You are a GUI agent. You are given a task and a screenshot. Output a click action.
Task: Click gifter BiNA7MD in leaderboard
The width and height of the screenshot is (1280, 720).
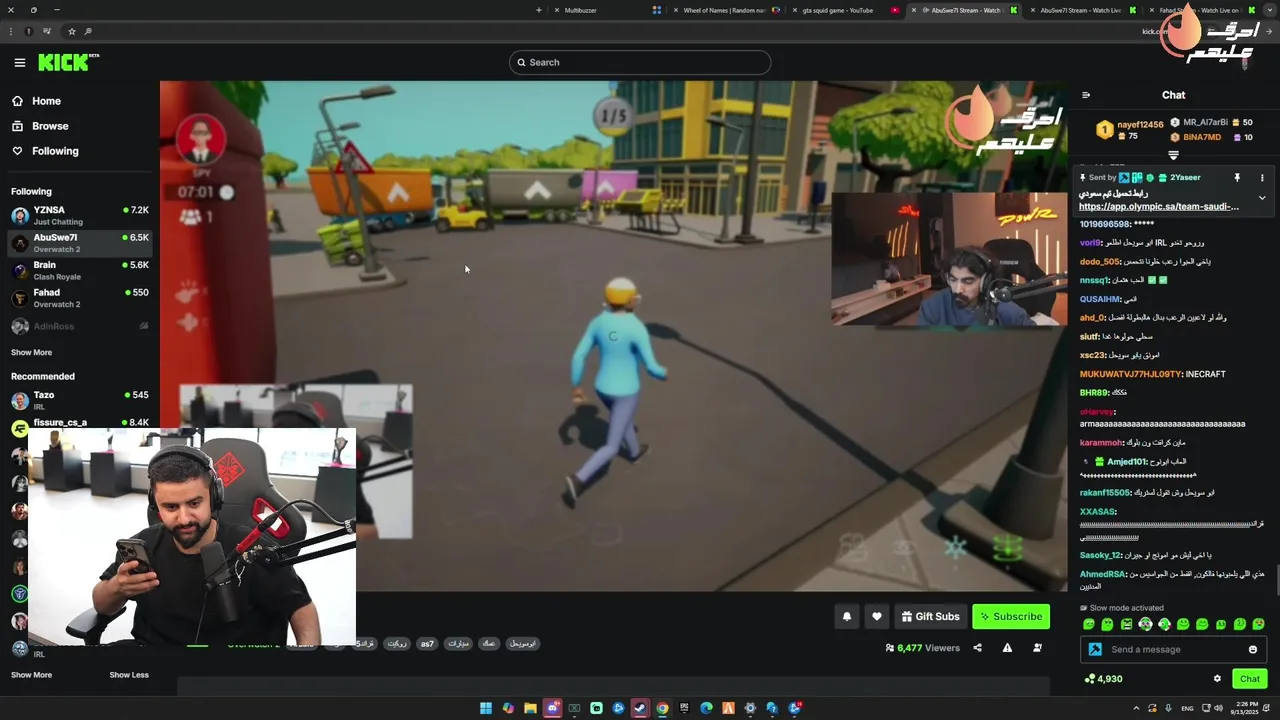[x=1202, y=137]
